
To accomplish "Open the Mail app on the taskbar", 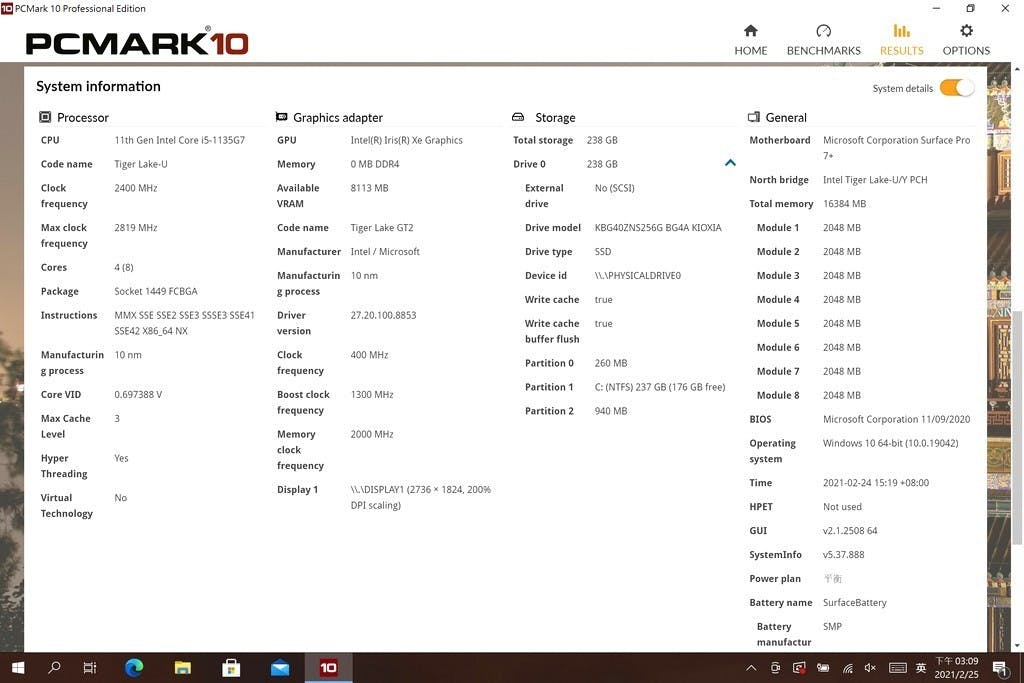I will [x=280, y=667].
